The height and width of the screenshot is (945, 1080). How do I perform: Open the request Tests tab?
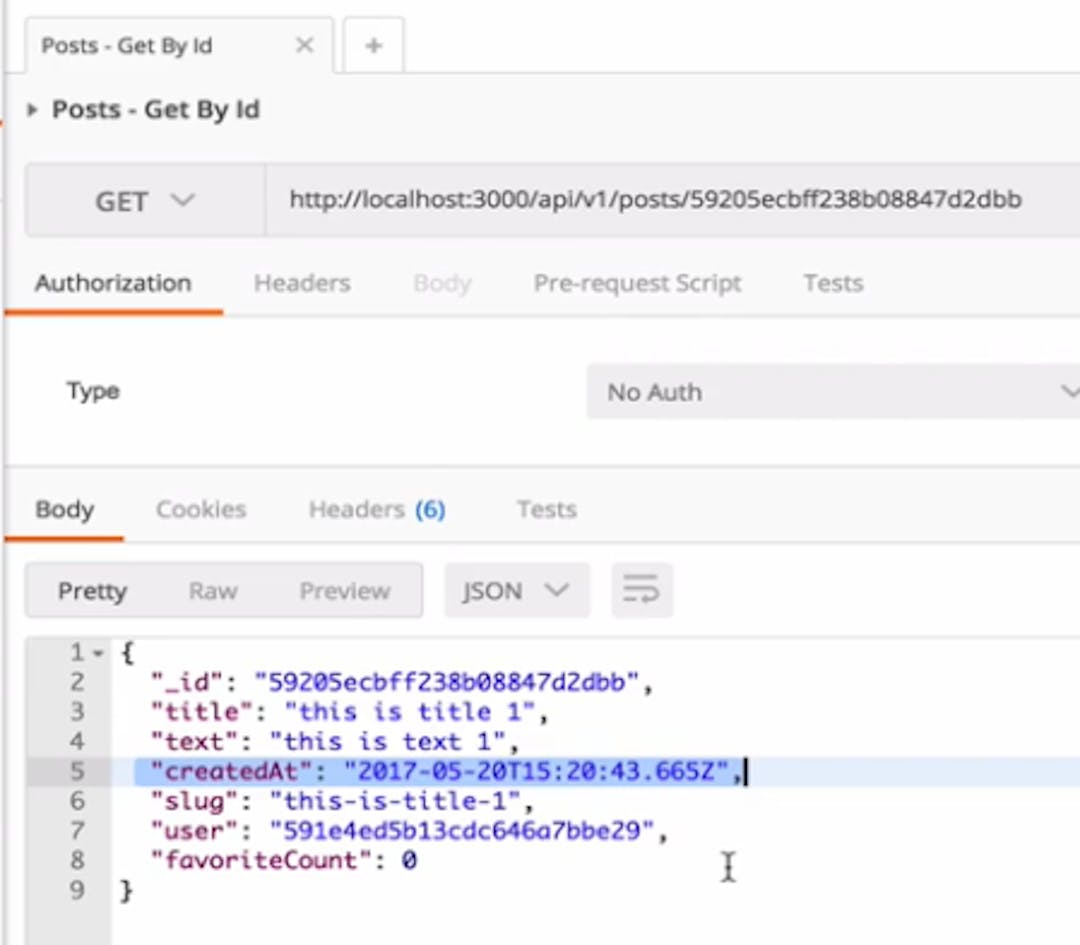[x=832, y=283]
